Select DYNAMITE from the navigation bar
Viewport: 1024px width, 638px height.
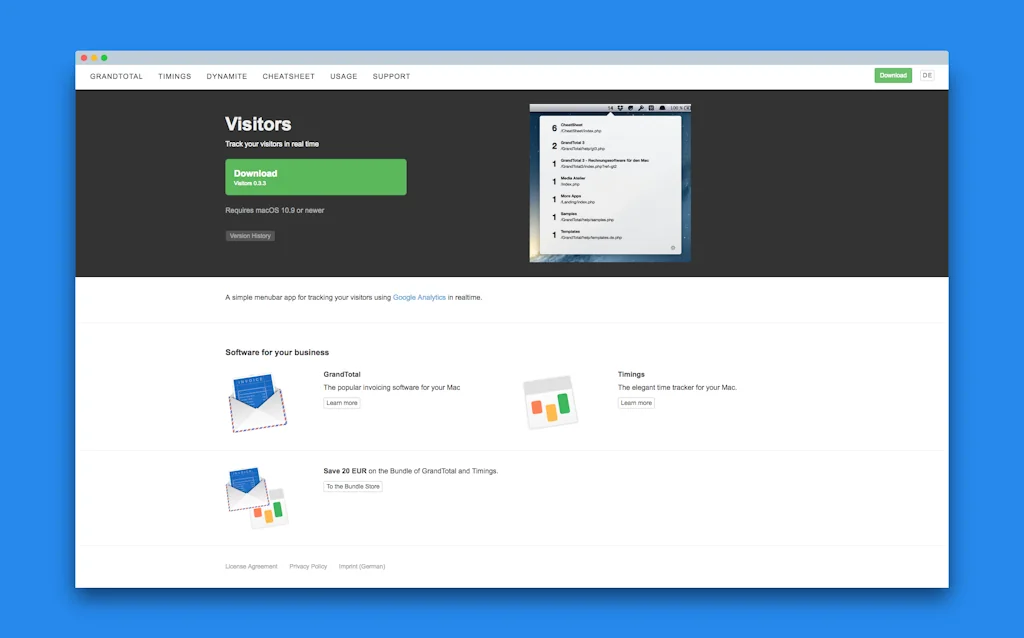point(227,76)
